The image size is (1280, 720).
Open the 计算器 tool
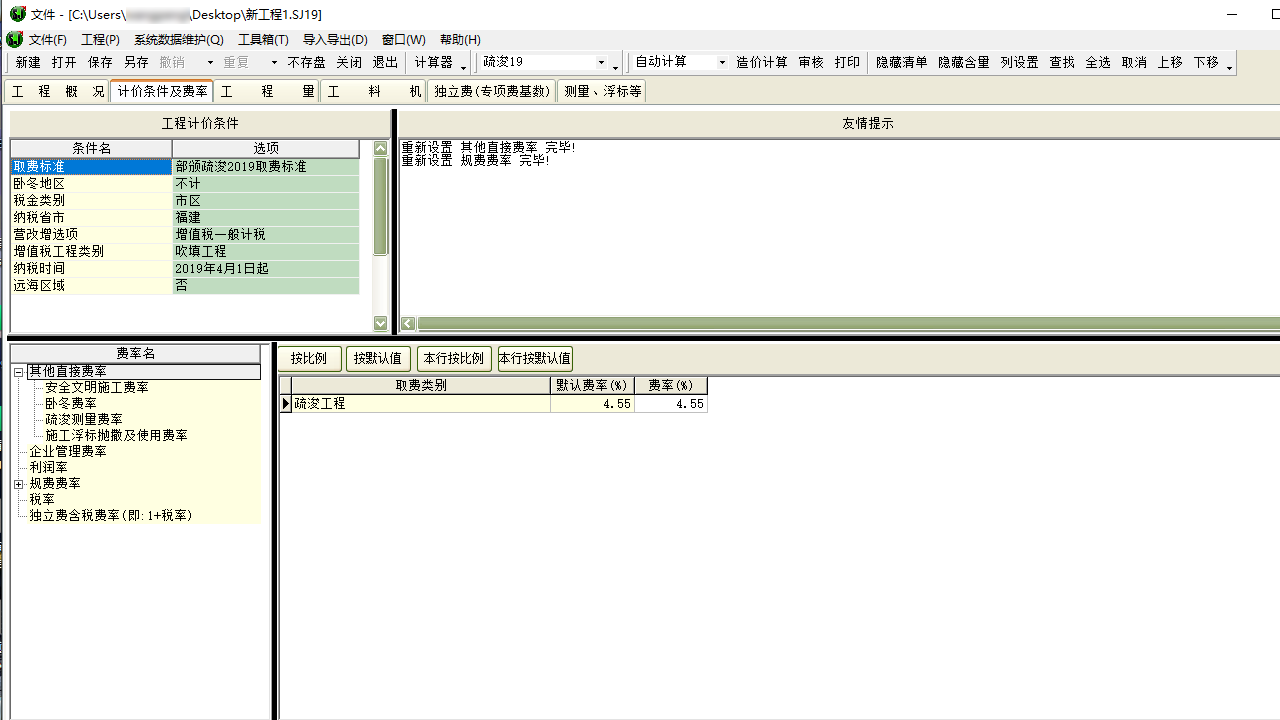click(x=433, y=62)
